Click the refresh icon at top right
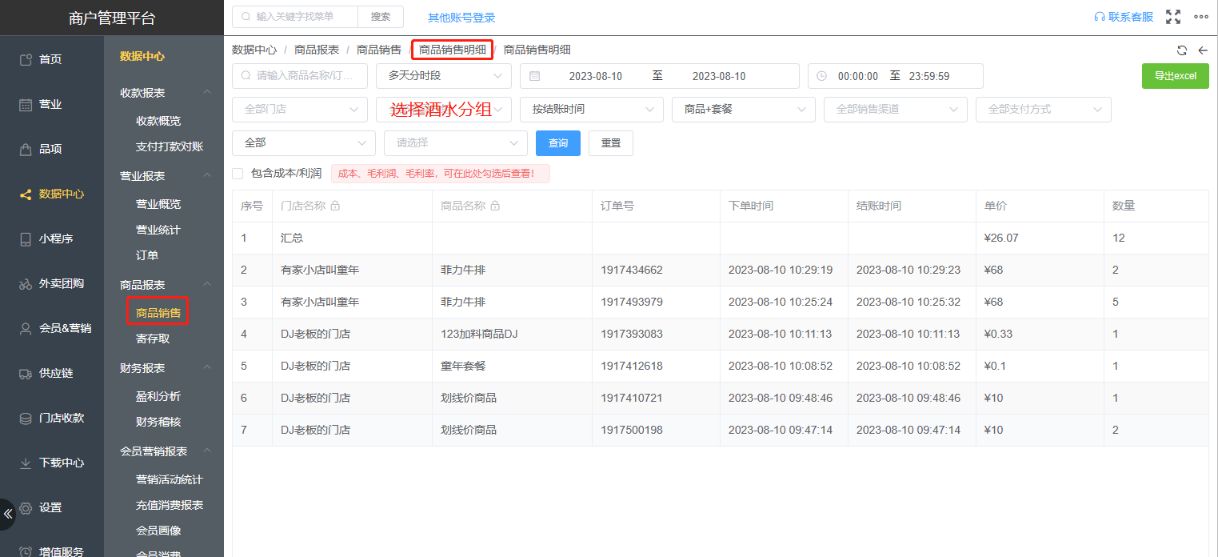Screen dimensions: 1218x557 1182,50
